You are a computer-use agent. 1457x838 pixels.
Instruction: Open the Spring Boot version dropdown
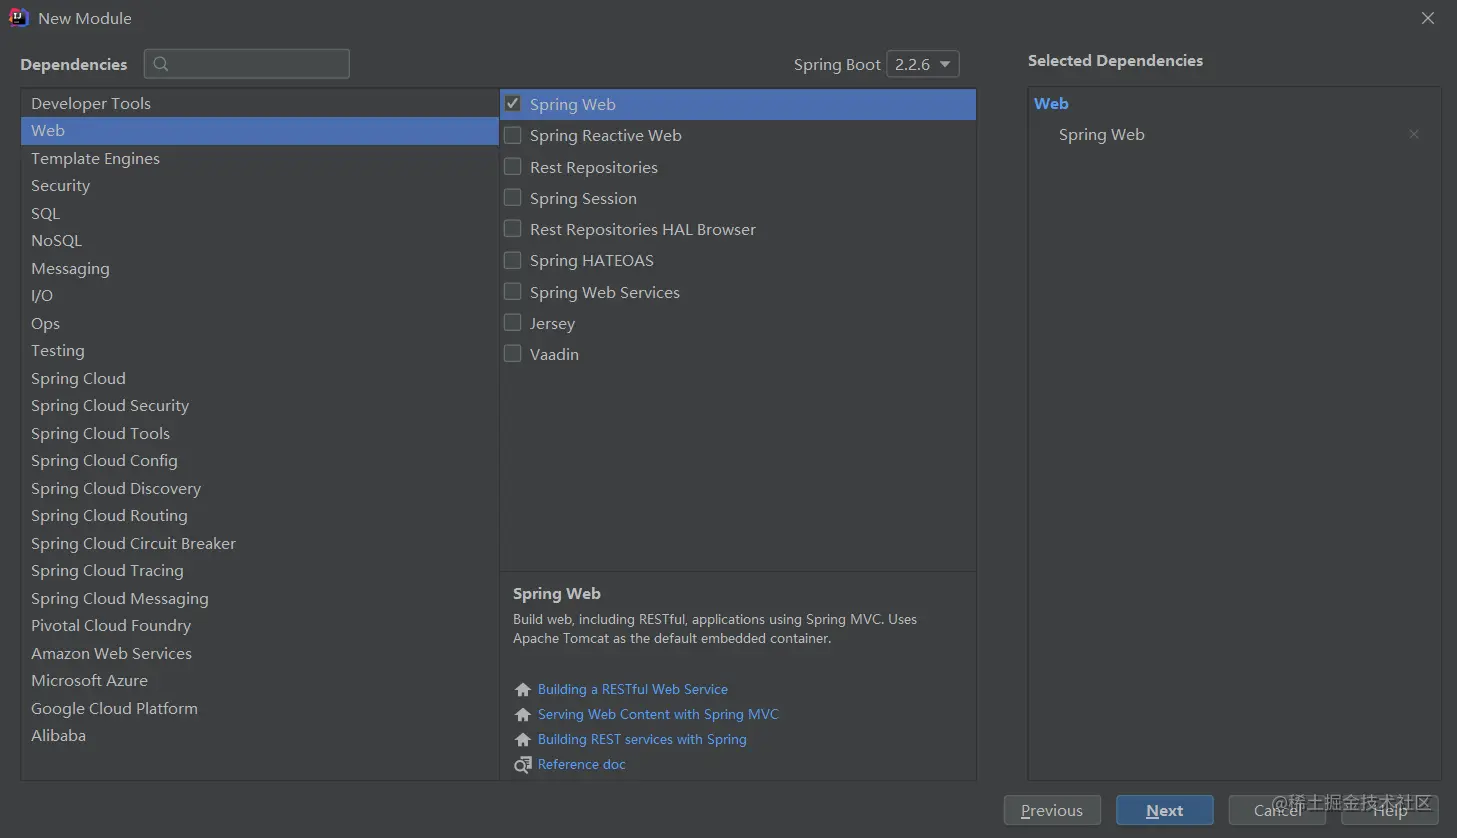coord(923,64)
